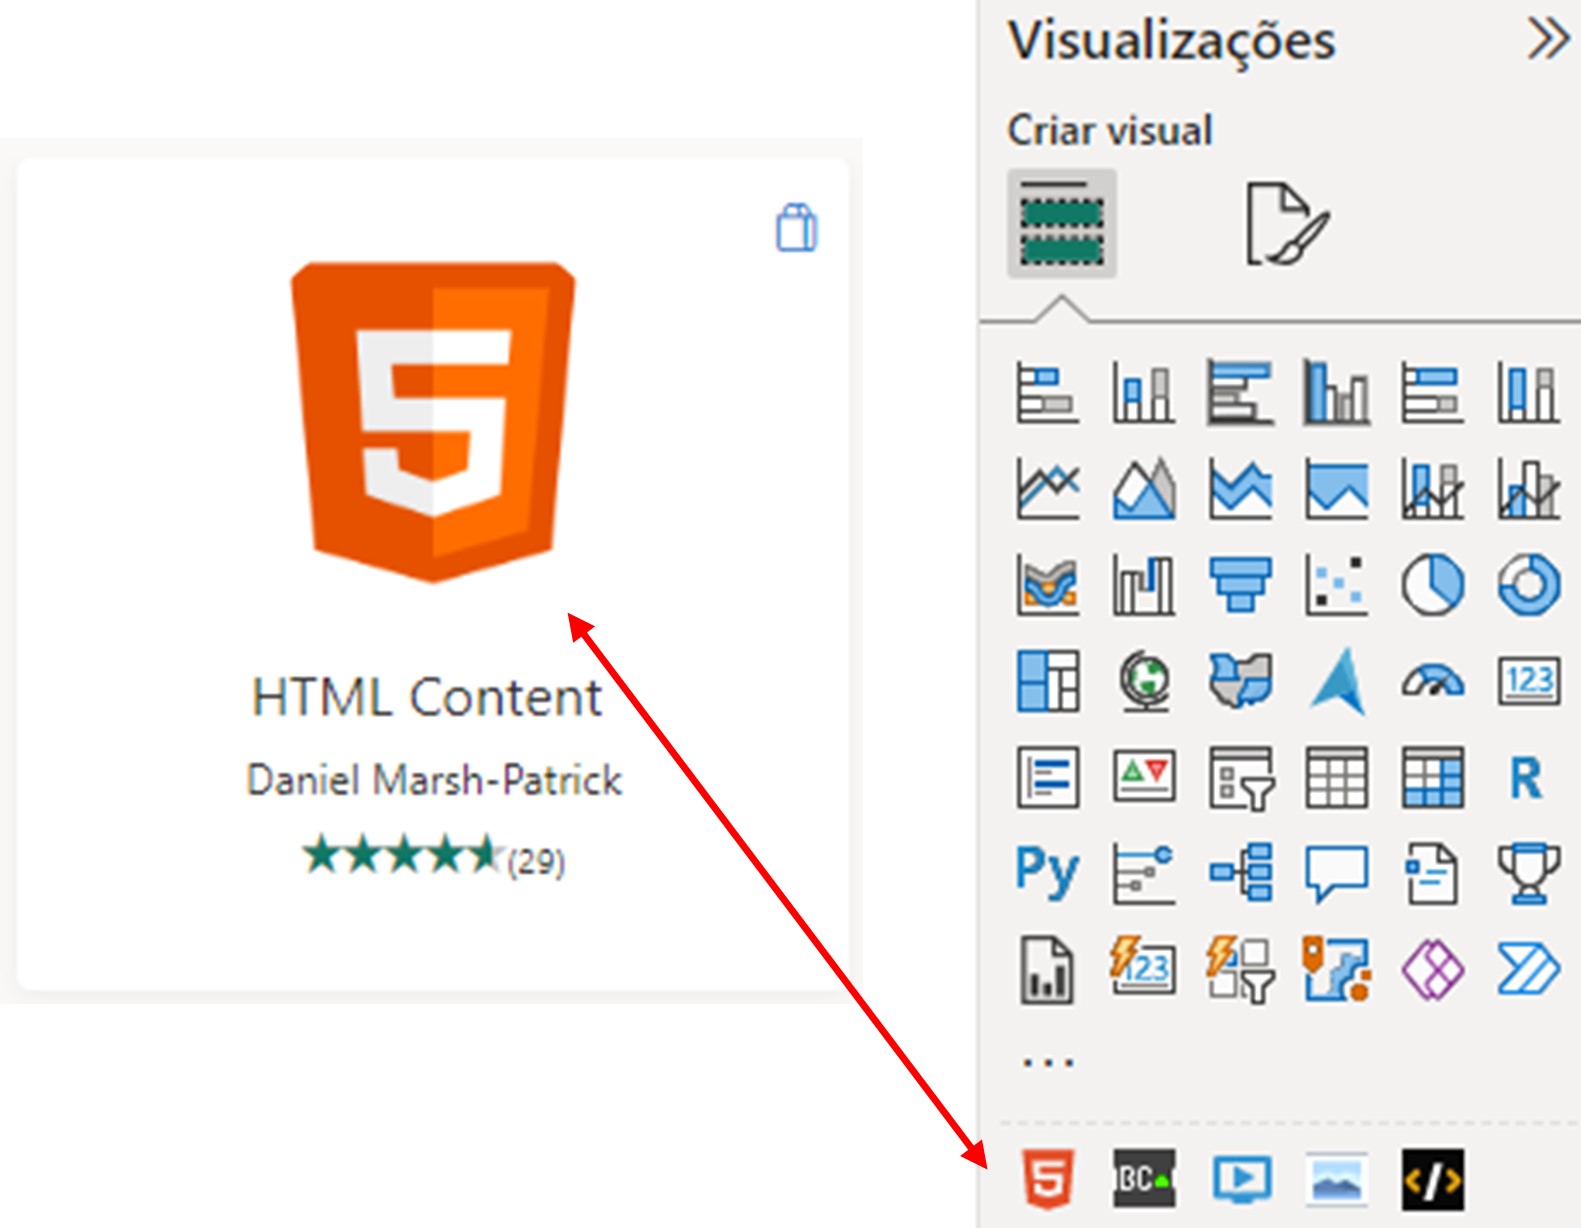The image size is (1581, 1228).
Task: Select the filled map visual
Action: (x=1240, y=680)
